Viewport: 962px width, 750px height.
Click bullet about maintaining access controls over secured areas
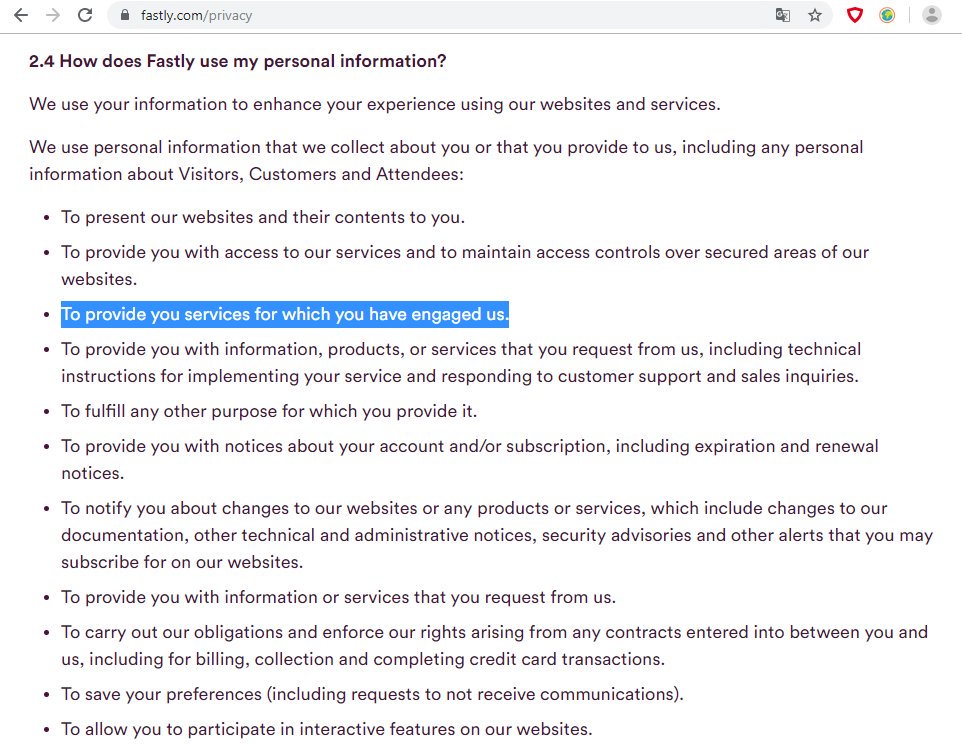click(464, 266)
